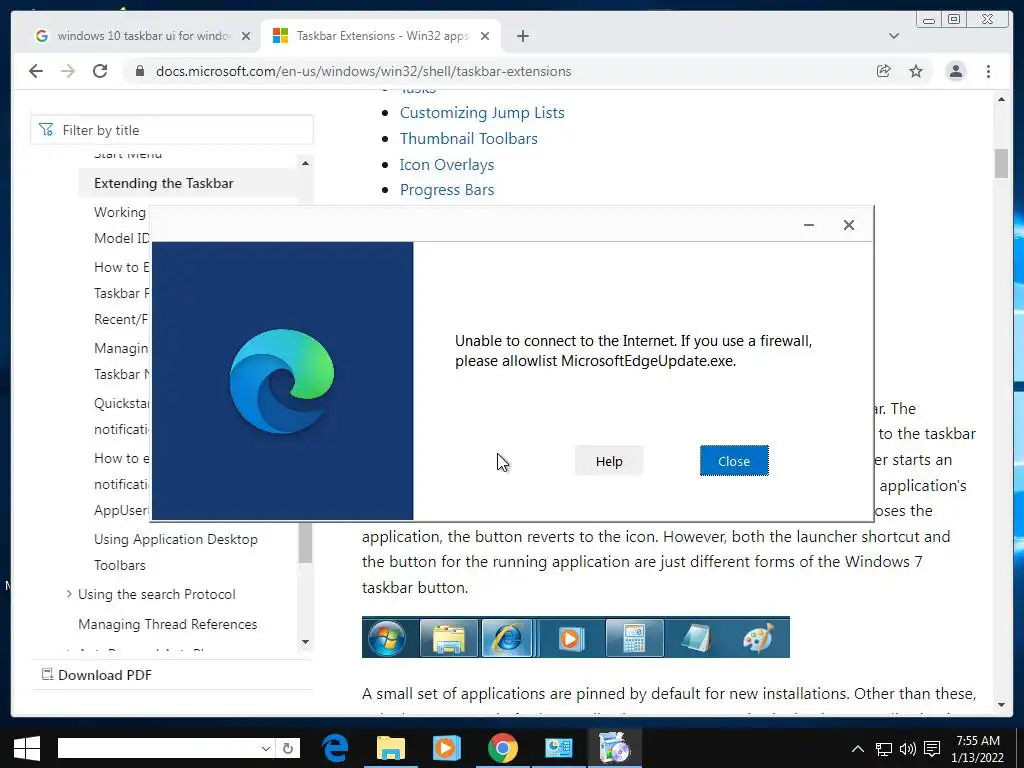Open the Chrome three-dot menu
Screen dimensions: 1024x768
(989, 71)
